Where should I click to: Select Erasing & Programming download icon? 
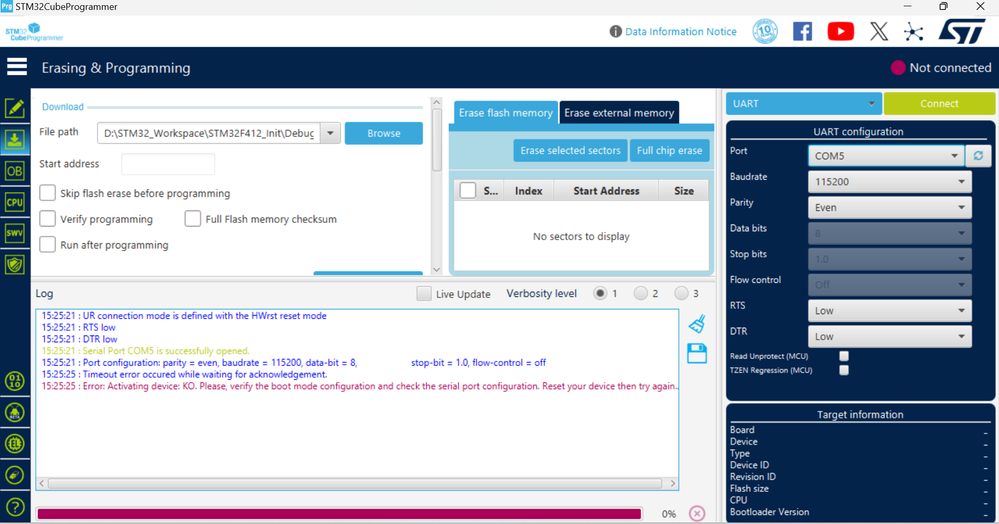15,139
